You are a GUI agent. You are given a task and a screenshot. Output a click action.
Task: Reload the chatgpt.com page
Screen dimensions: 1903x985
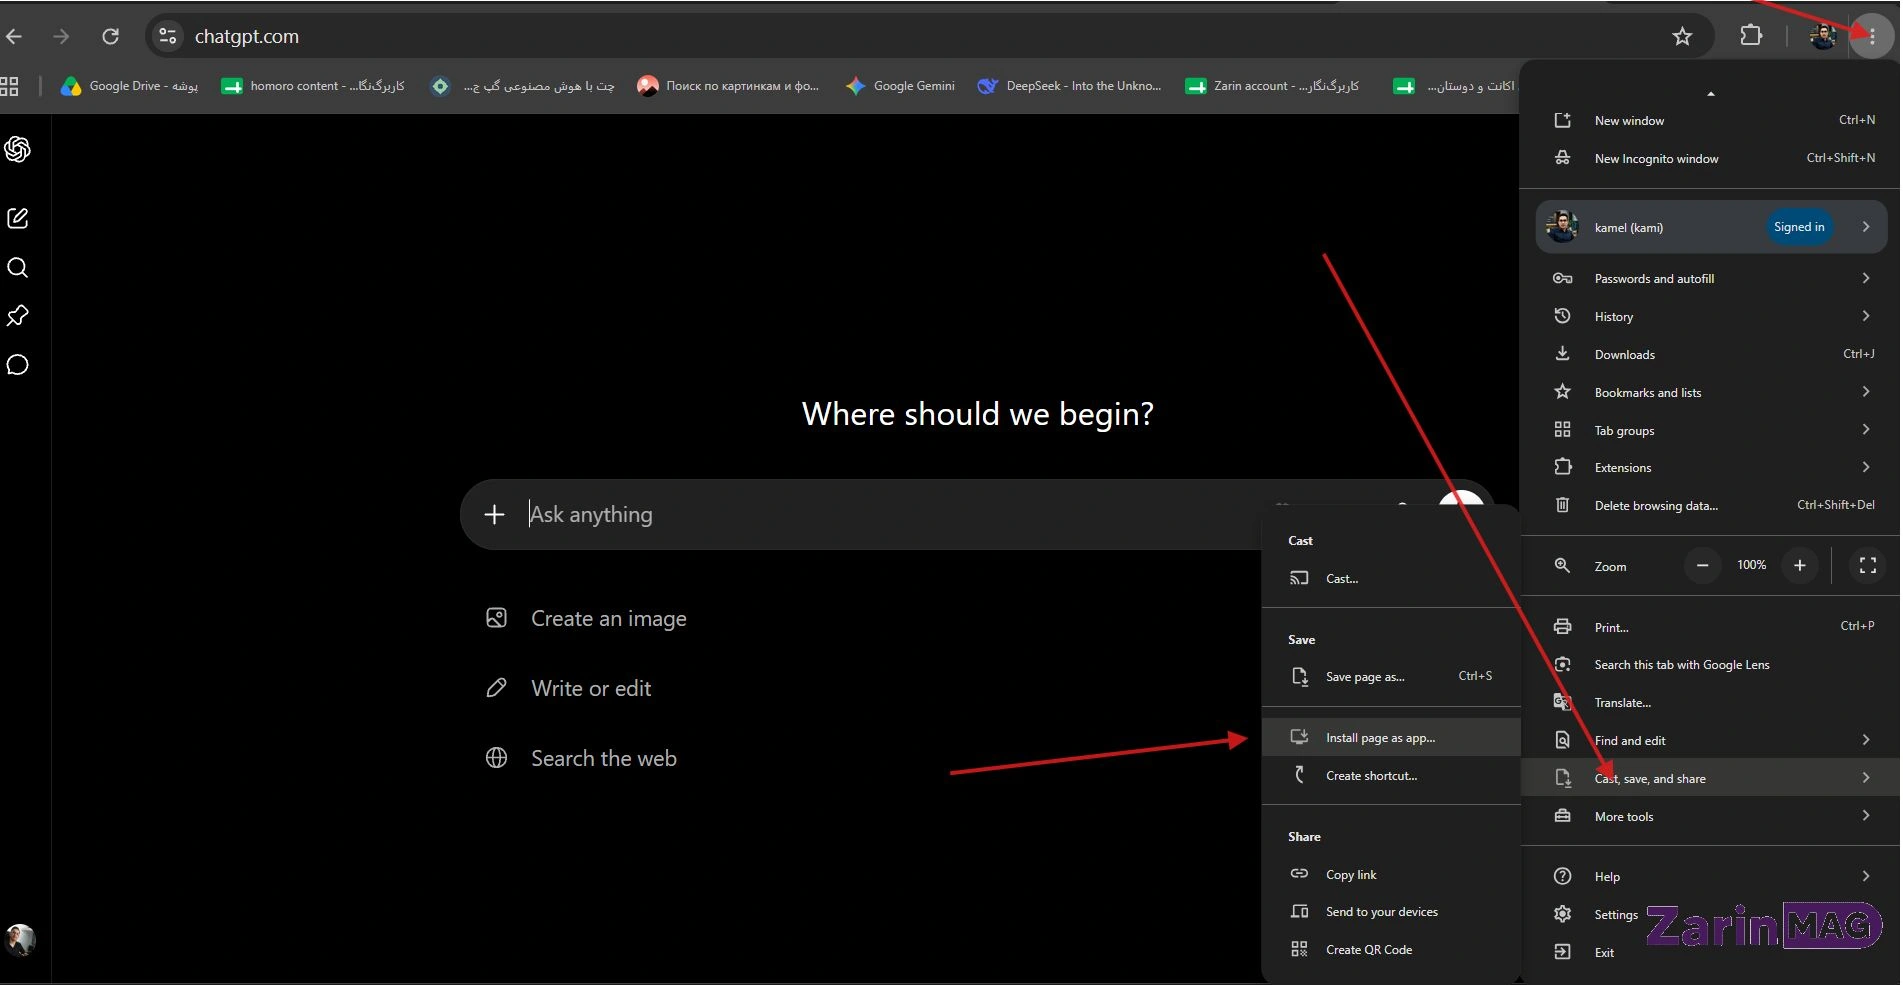pos(110,37)
